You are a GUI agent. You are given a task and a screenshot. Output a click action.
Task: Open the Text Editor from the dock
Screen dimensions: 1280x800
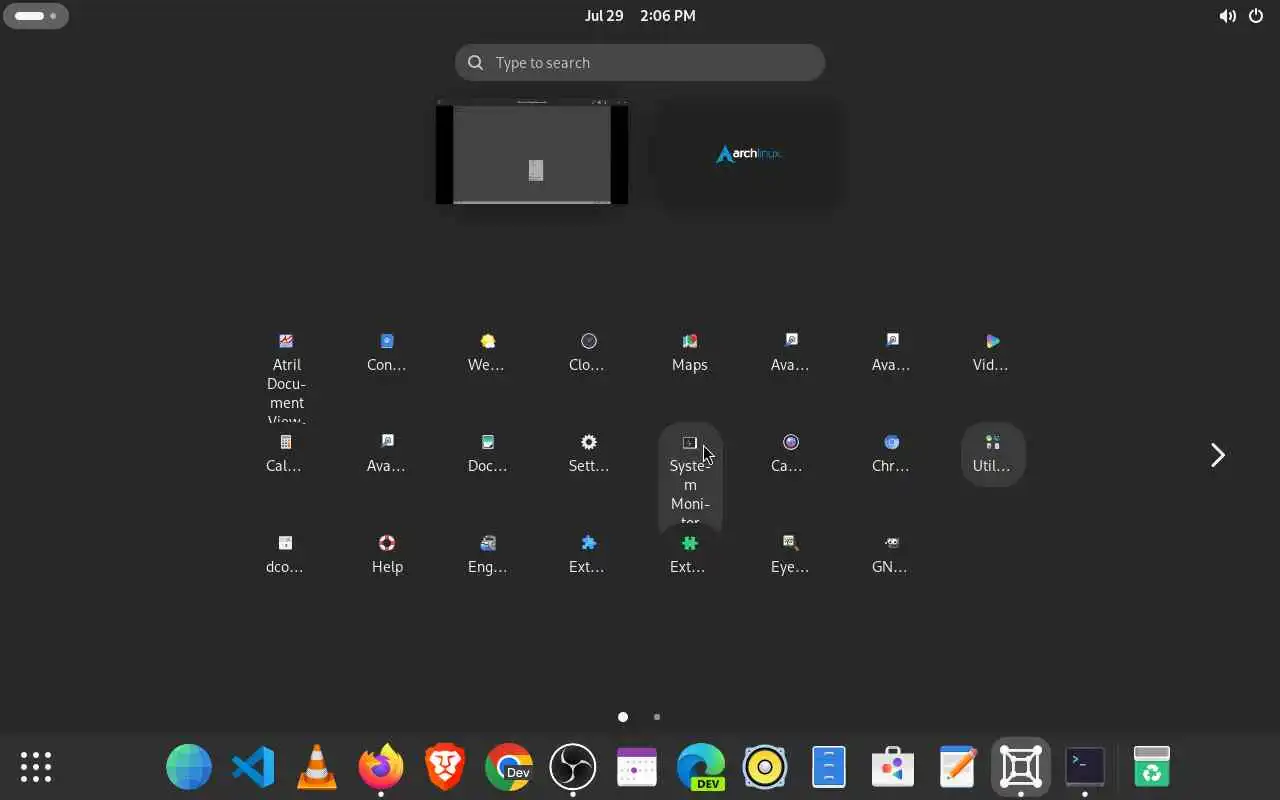coord(957,767)
